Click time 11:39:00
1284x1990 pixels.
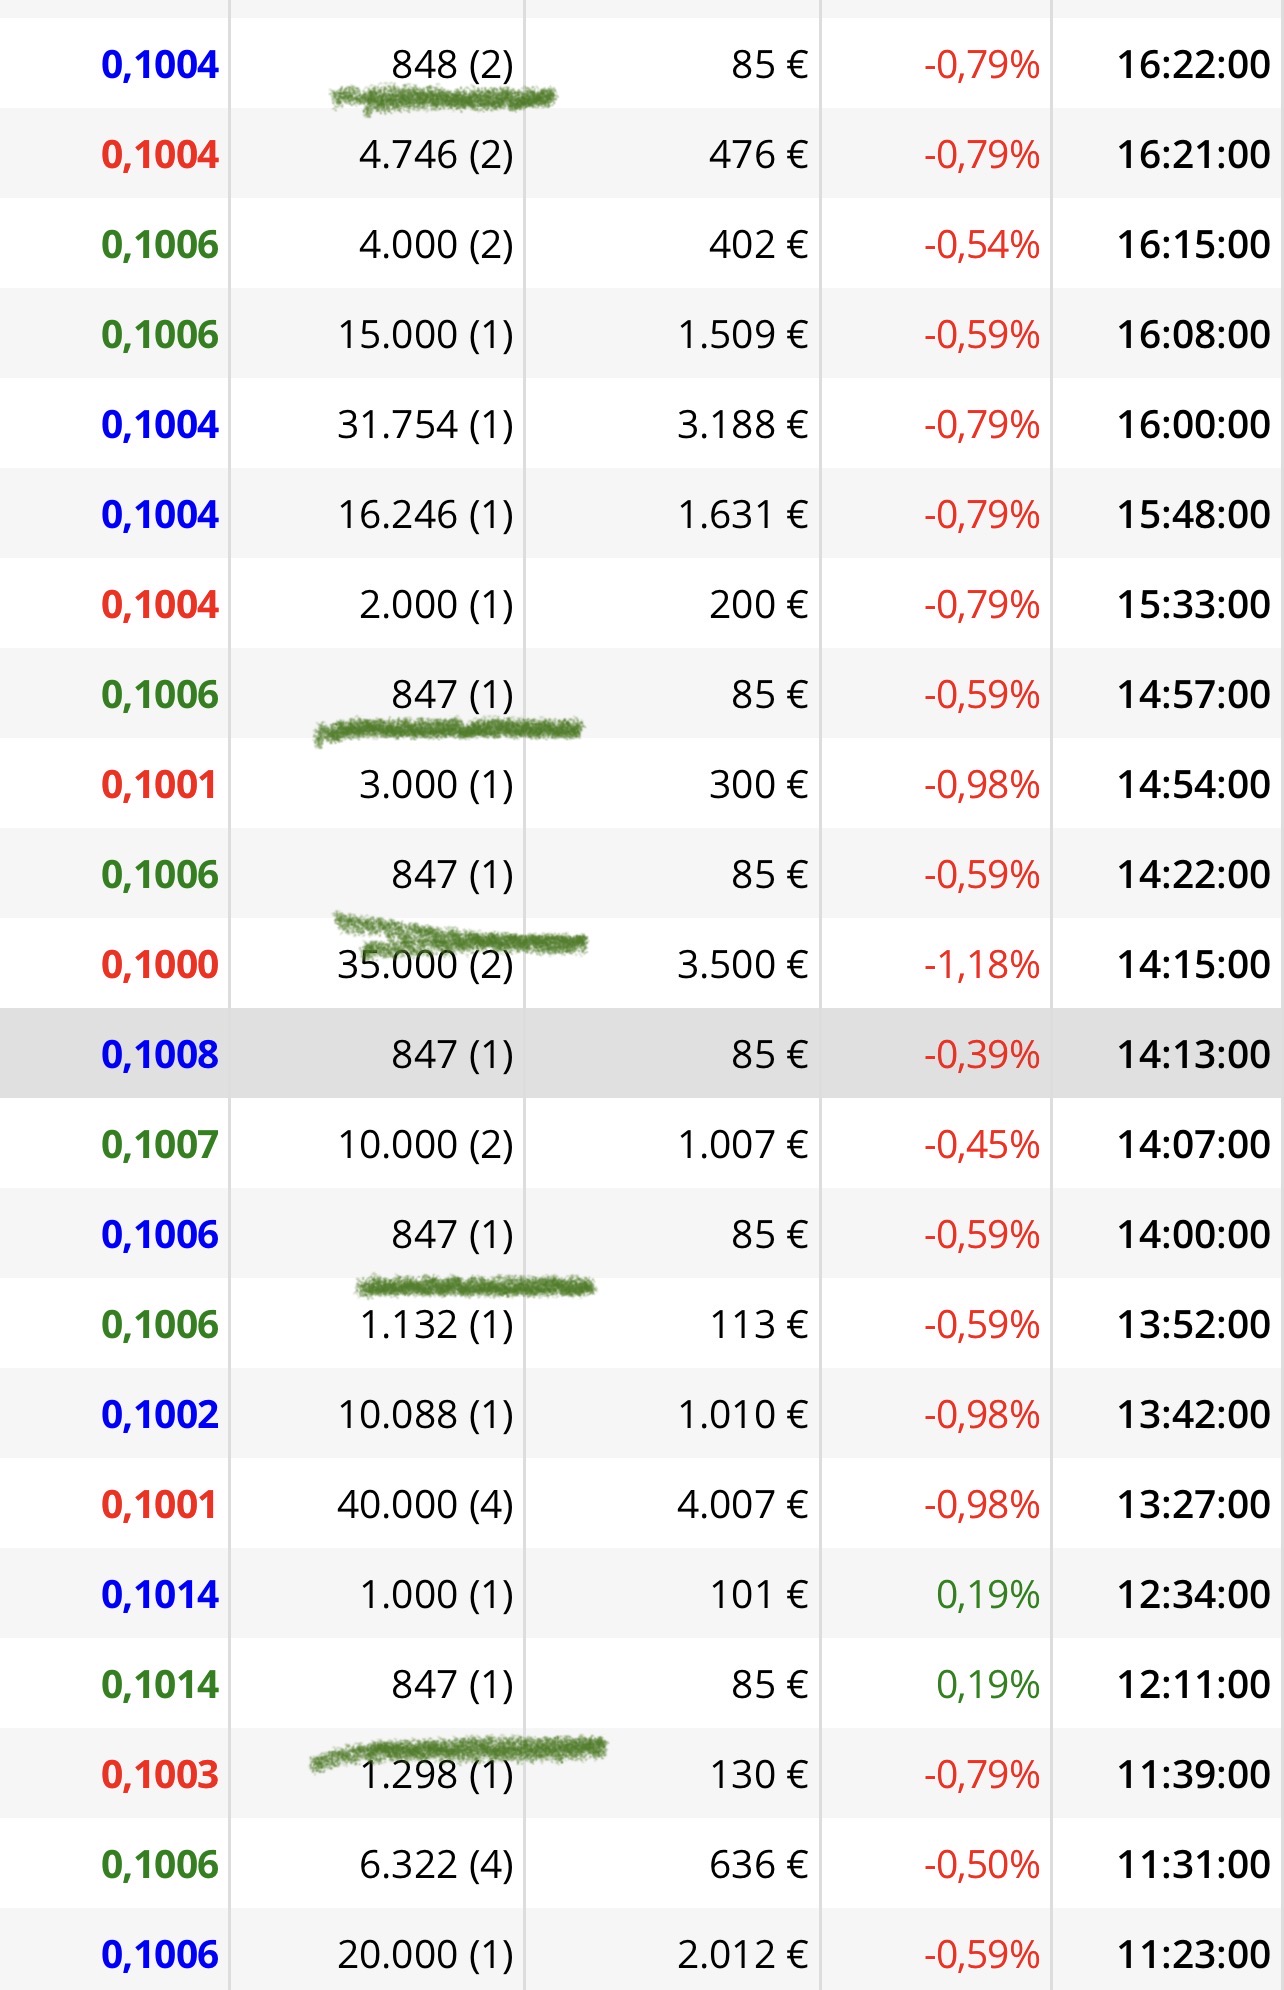(x=1193, y=1775)
